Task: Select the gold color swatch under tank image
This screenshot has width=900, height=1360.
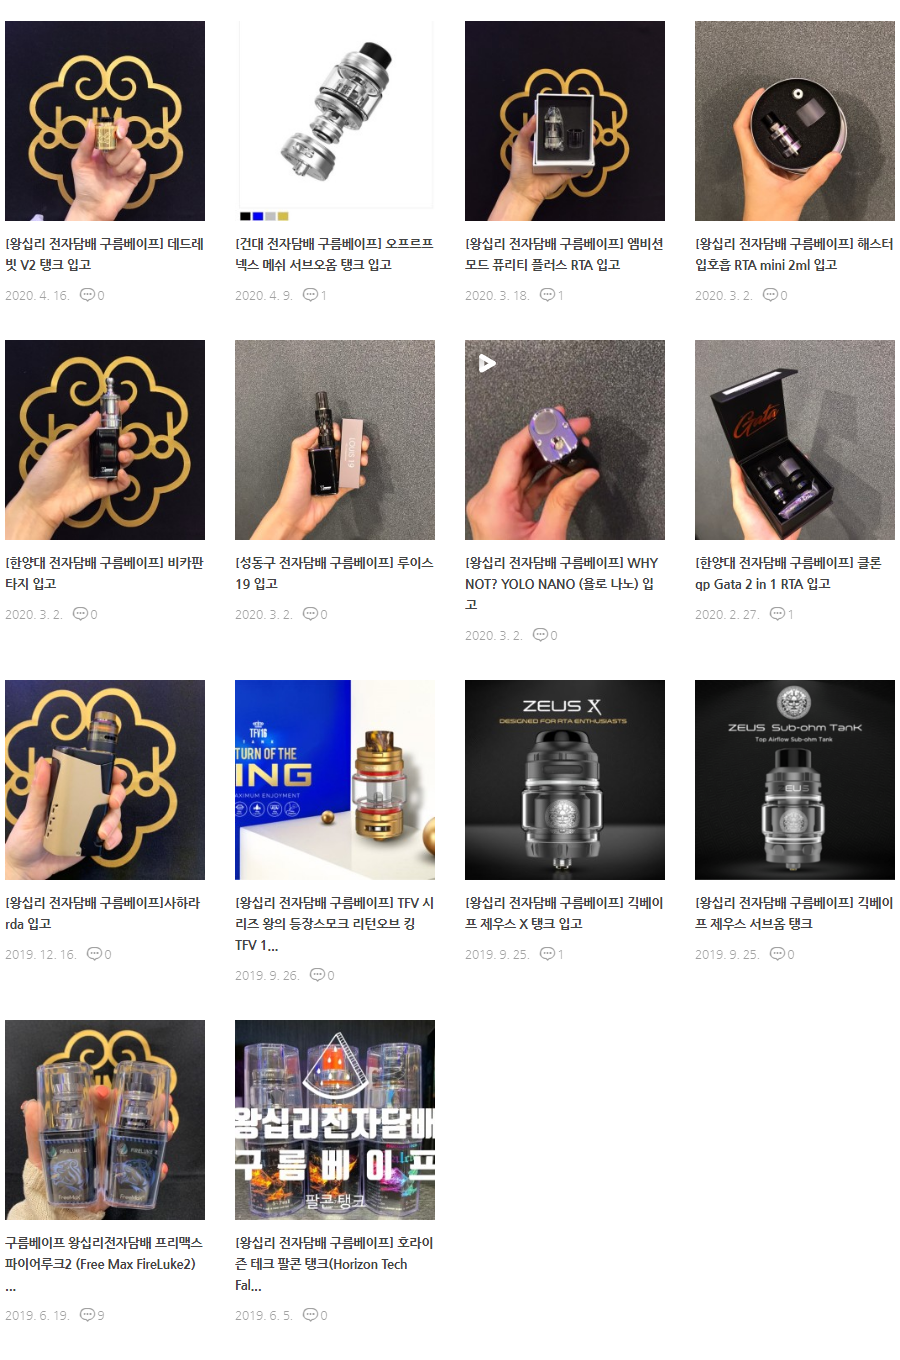Action: pyautogui.click(x=283, y=216)
